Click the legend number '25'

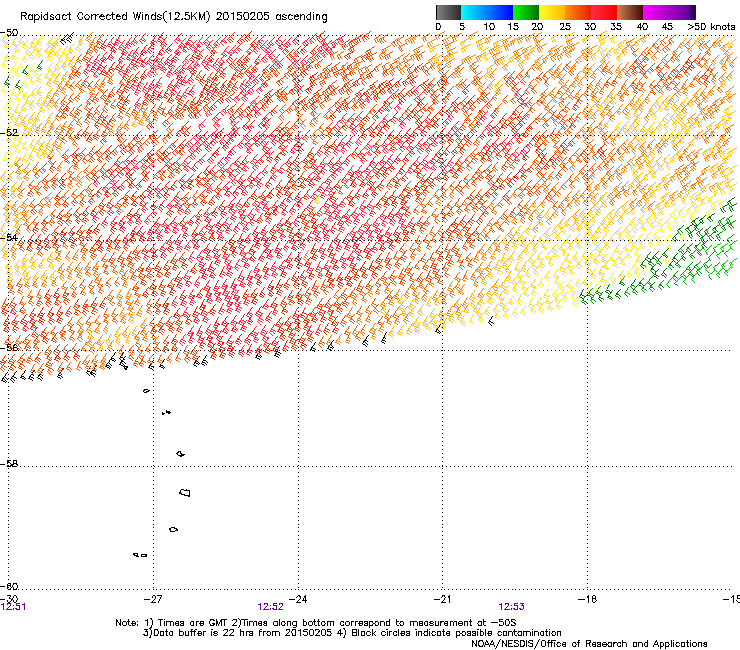click(x=564, y=27)
